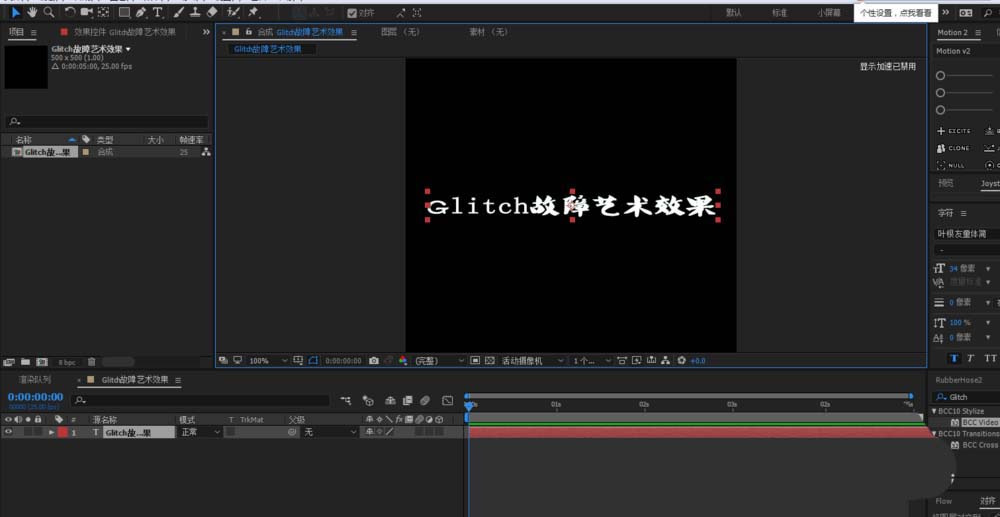Select the Rotation tool
The height and width of the screenshot is (517, 1000).
[x=69, y=13]
